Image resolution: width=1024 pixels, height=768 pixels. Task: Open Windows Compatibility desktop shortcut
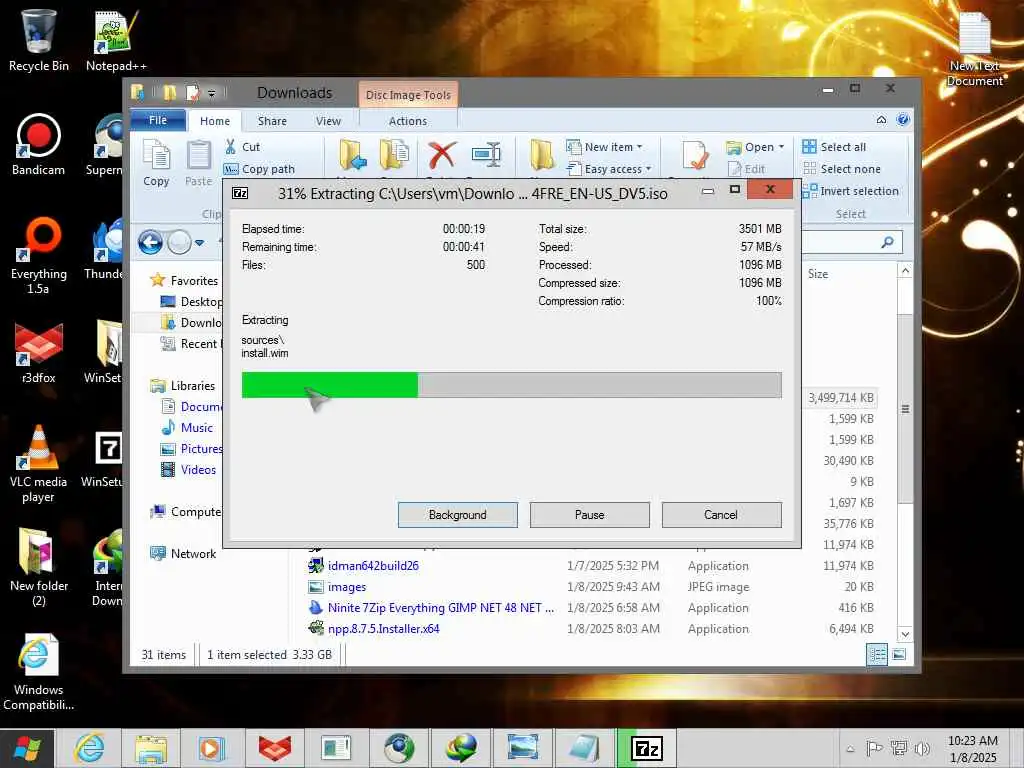[39, 671]
